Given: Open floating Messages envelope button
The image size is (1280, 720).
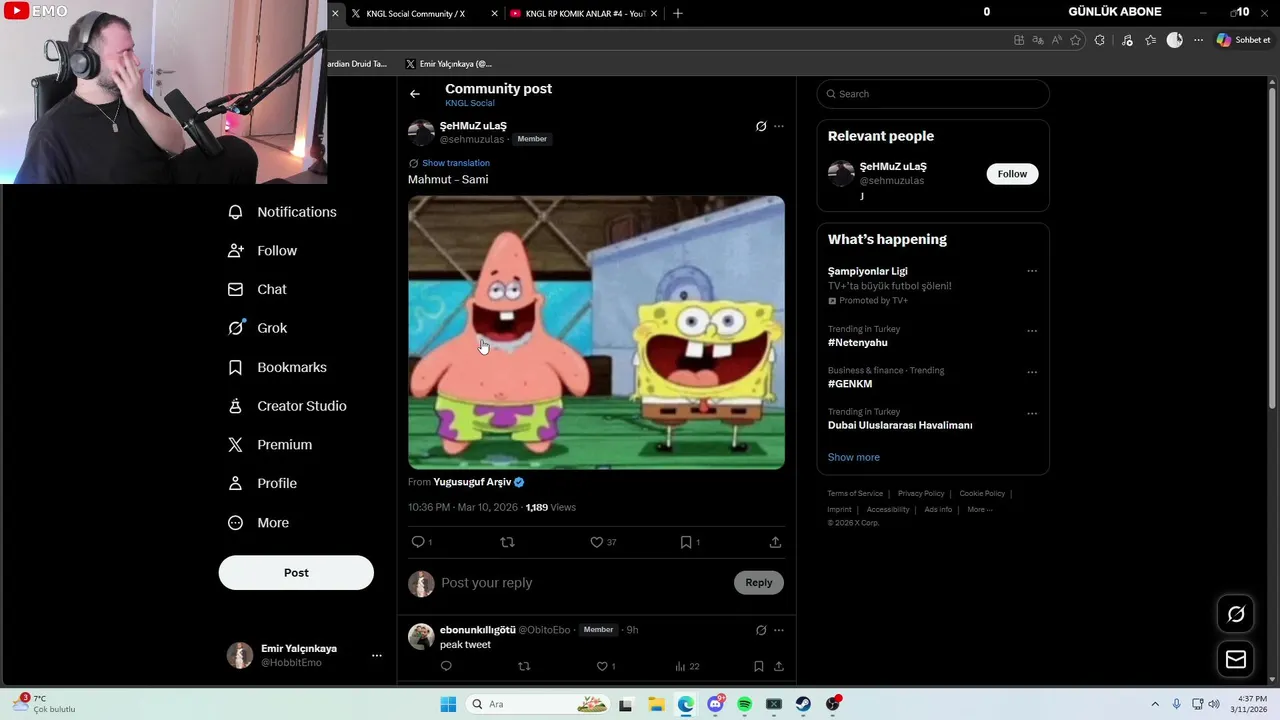Looking at the screenshot, I should [x=1236, y=660].
